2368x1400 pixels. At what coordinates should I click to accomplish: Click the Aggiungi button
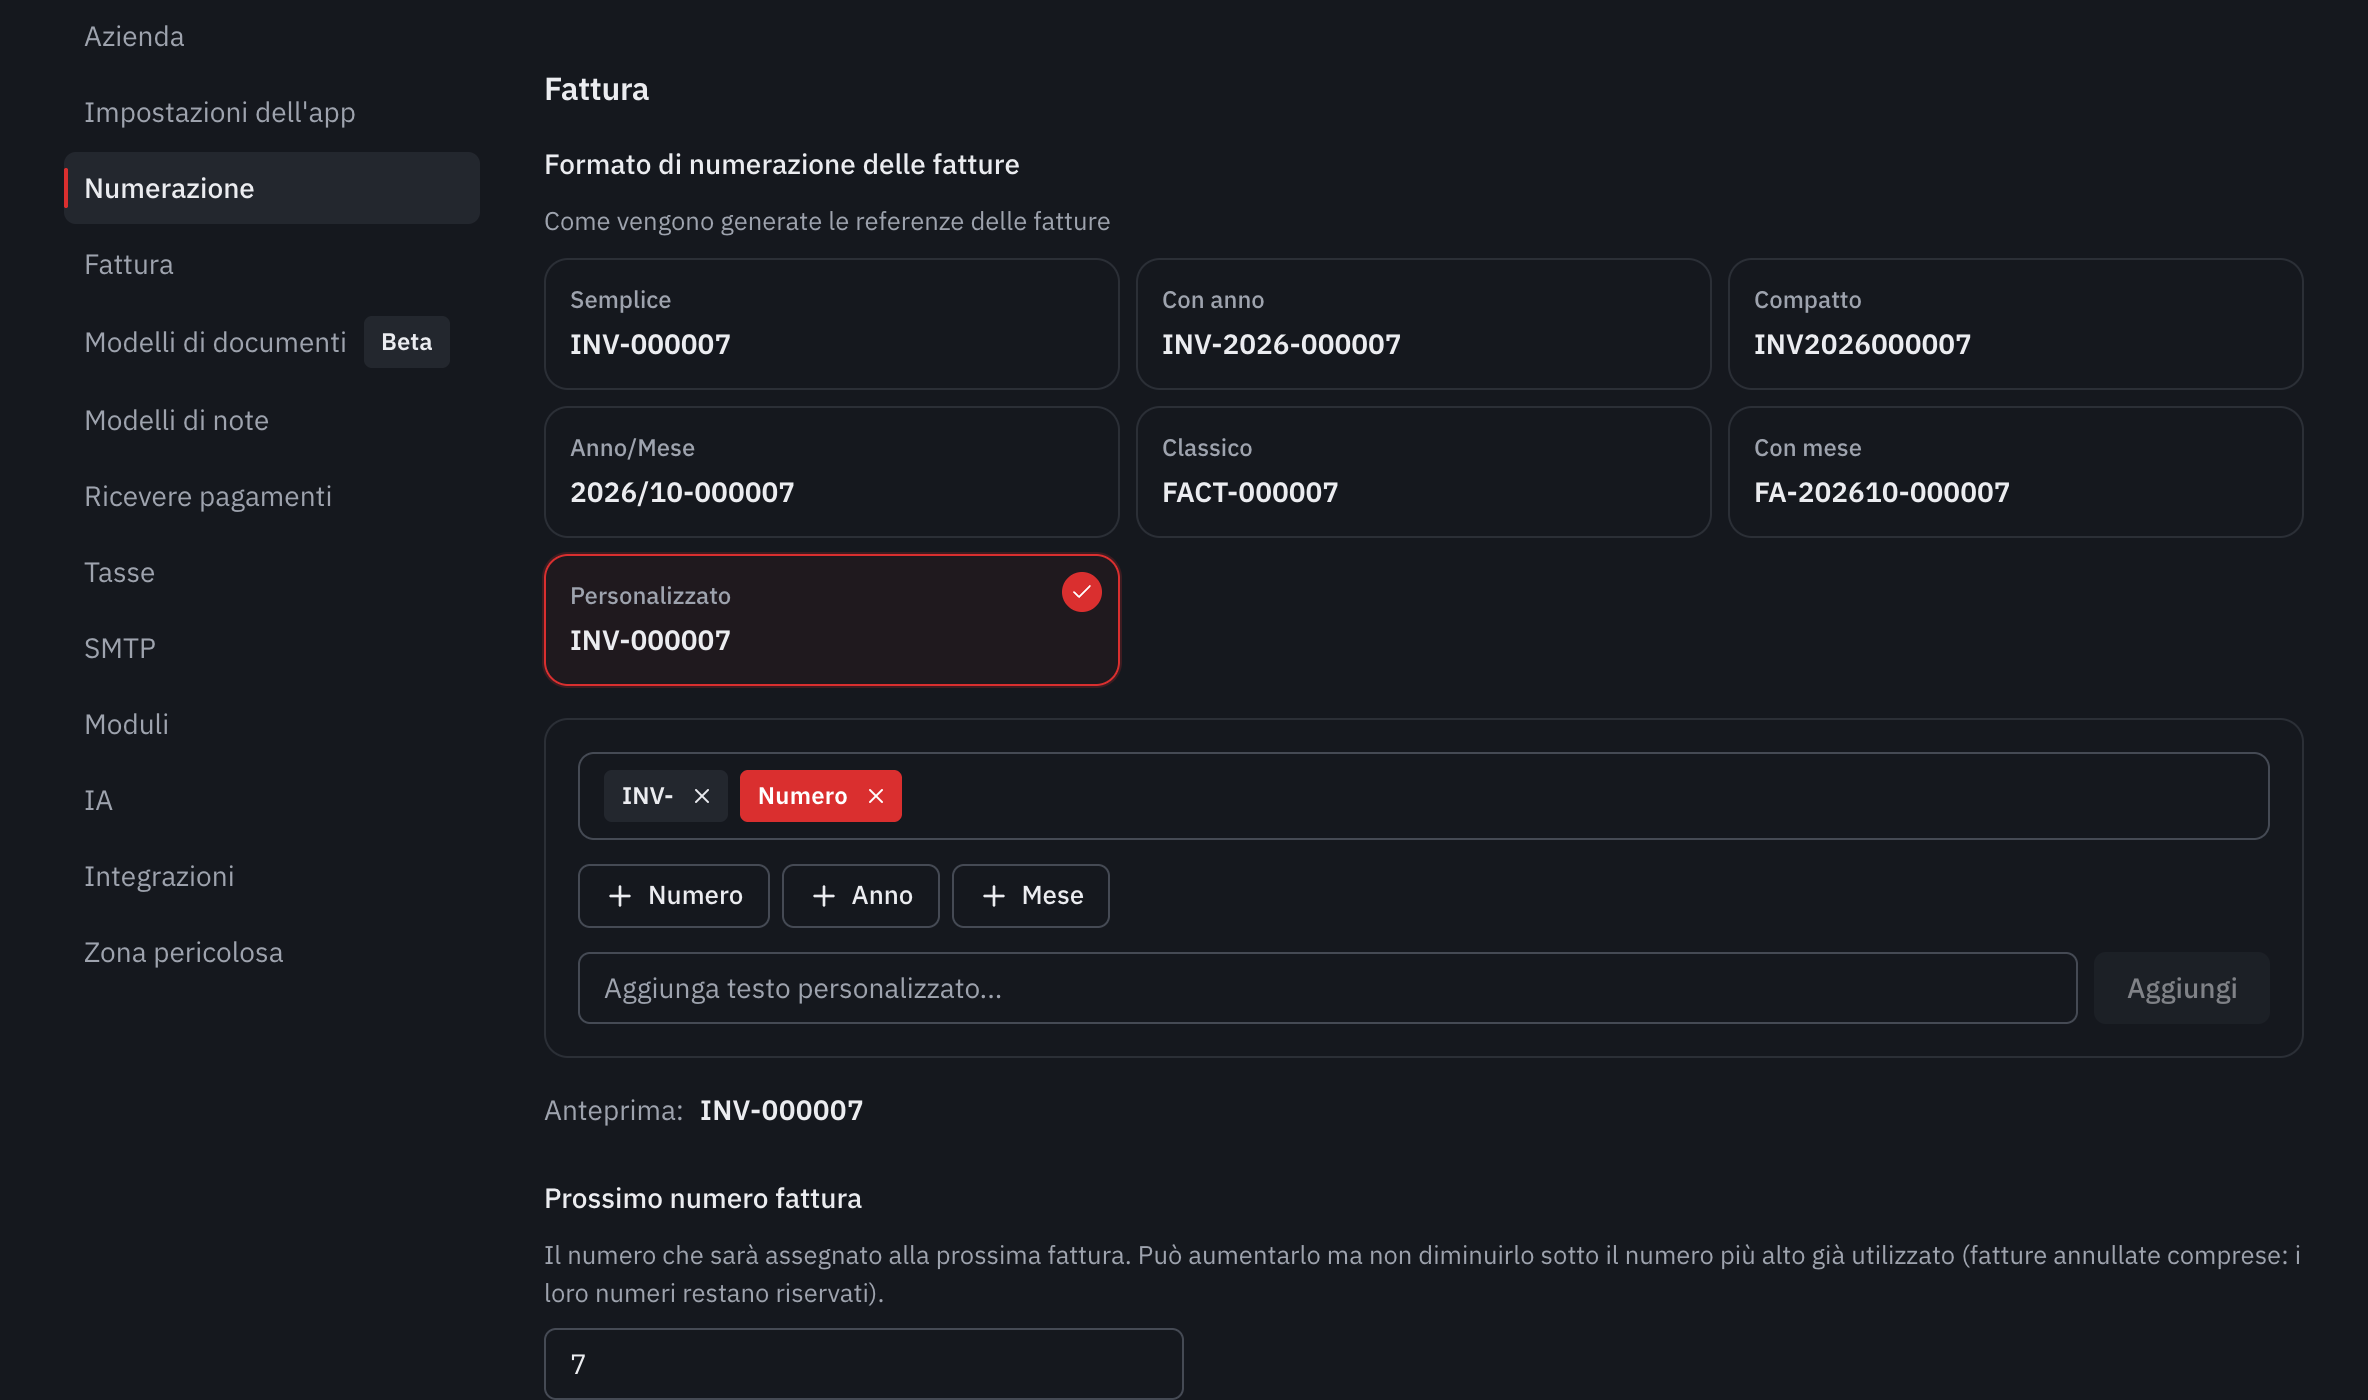coord(2182,988)
